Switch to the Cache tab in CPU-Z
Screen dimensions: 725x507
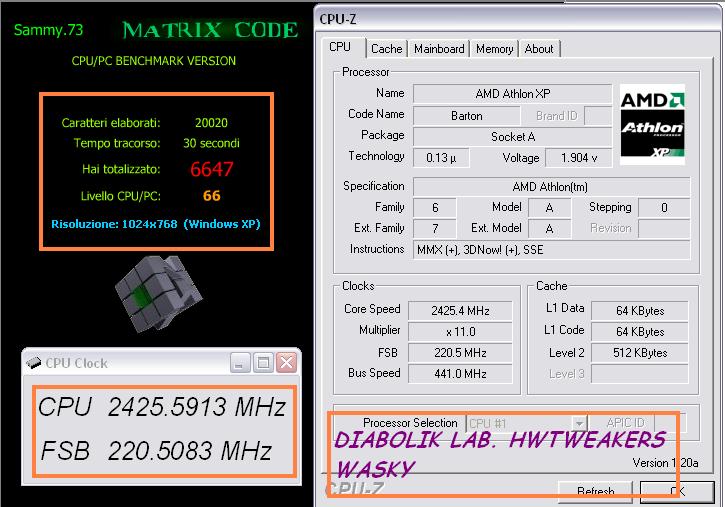tap(387, 49)
